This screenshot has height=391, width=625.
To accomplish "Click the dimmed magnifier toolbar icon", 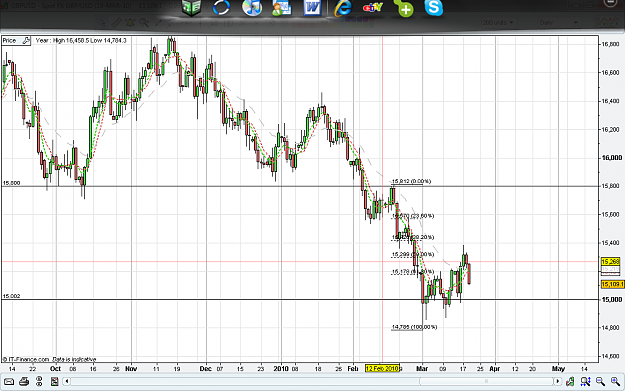I will tap(144, 23).
